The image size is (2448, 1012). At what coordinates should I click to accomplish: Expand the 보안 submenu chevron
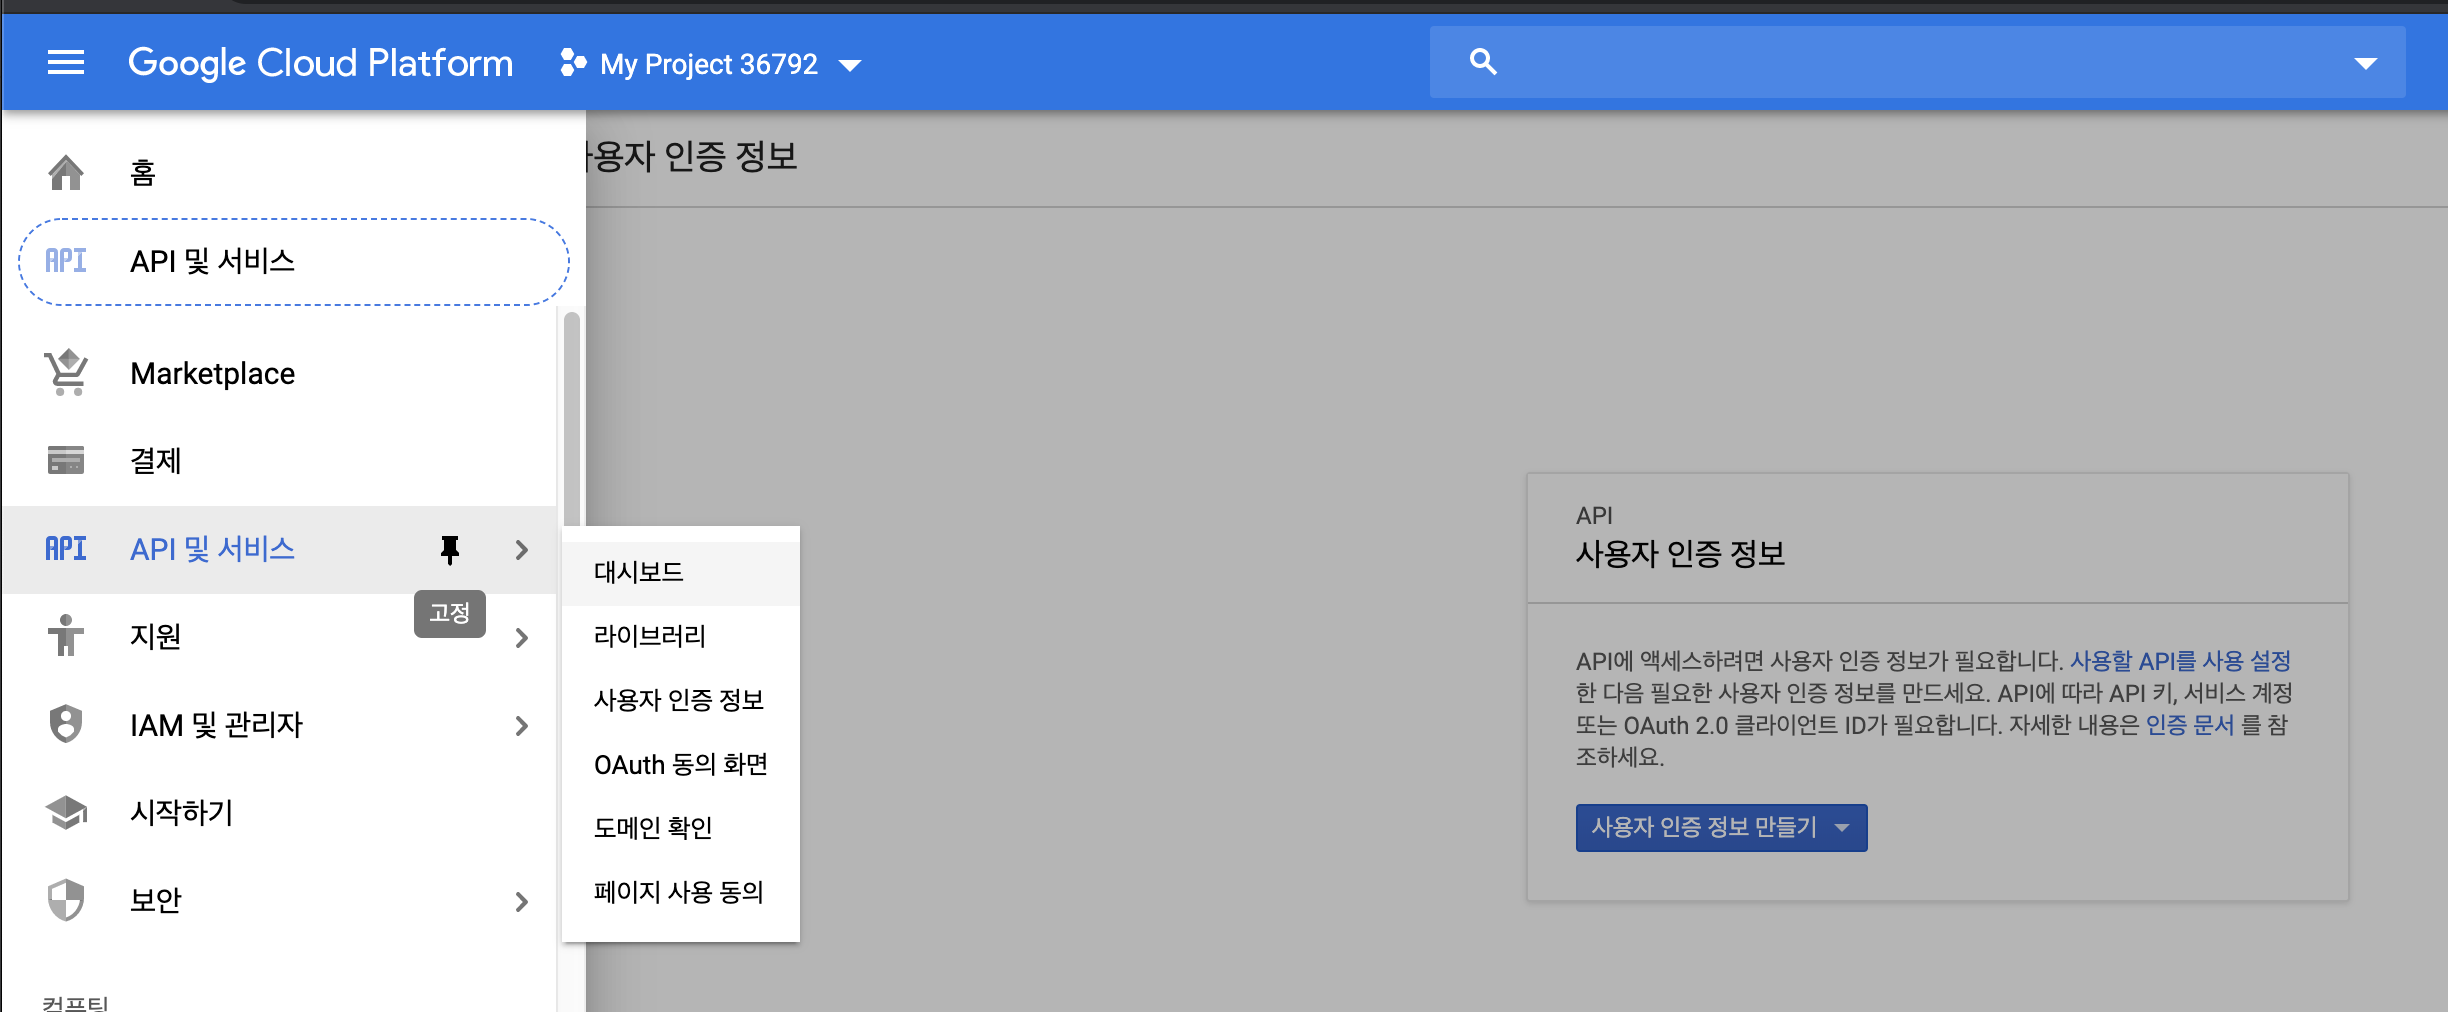(x=521, y=902)
